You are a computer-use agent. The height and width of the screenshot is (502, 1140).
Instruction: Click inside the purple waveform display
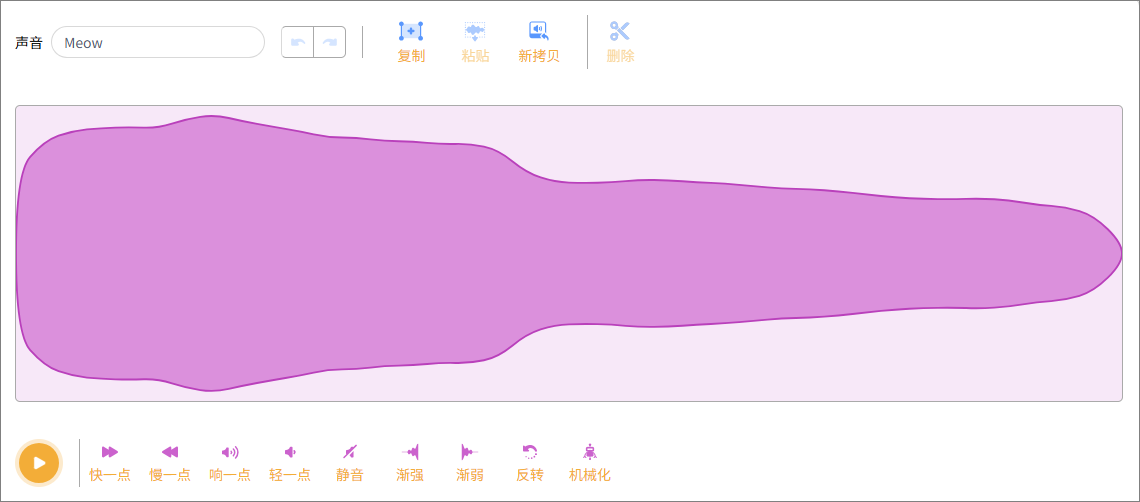[568, 253]
